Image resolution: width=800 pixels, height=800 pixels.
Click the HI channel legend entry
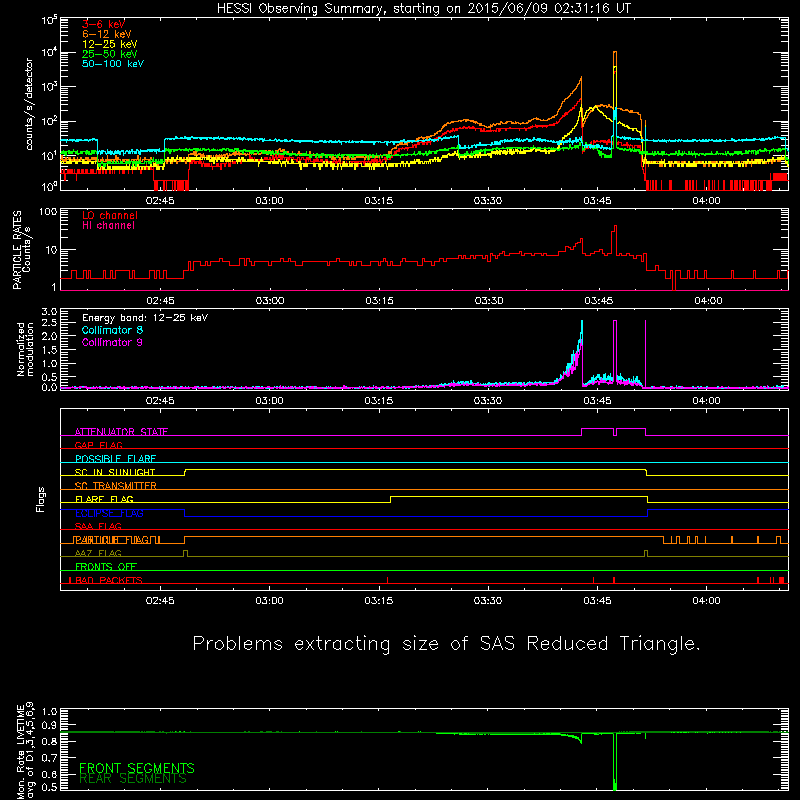[x=109, y=226]
